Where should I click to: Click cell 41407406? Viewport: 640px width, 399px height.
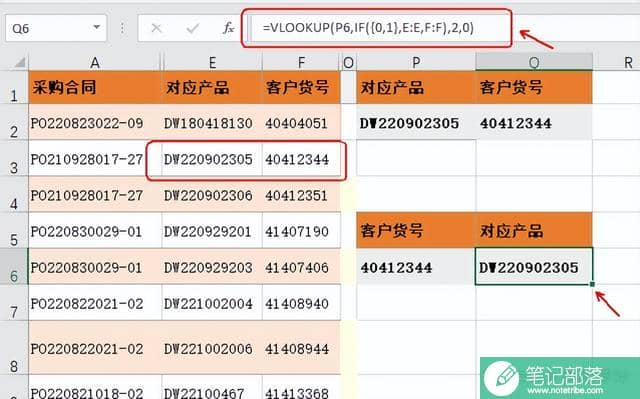[x=301, y=267]
